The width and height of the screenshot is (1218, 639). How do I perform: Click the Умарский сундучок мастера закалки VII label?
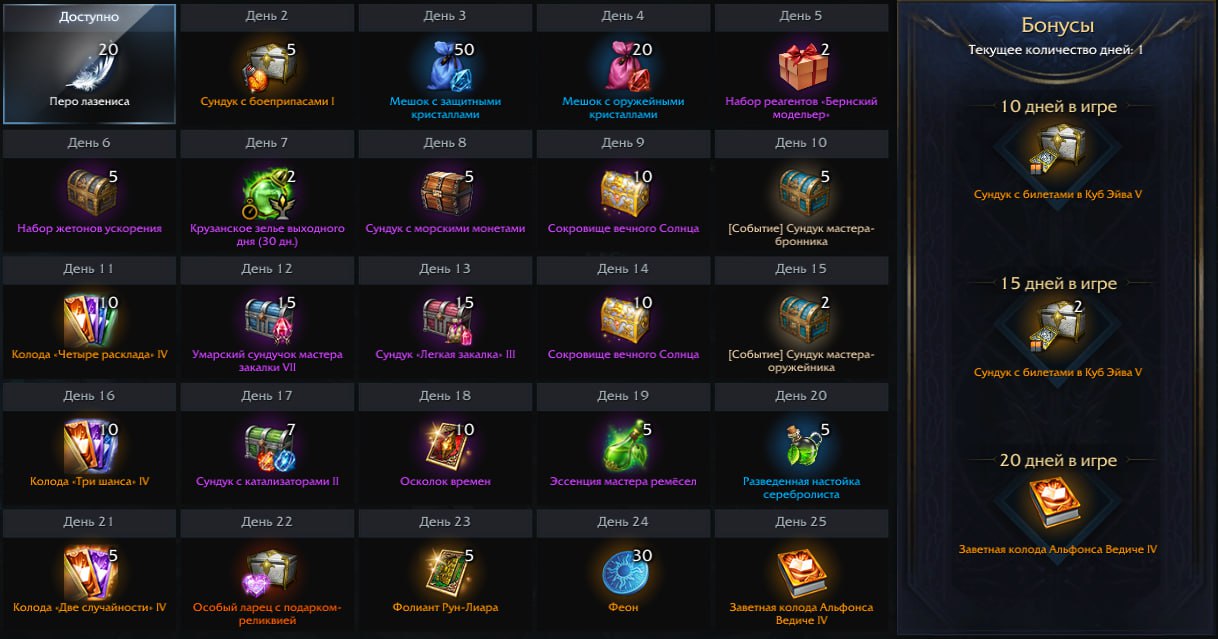(x=267, y=360)
